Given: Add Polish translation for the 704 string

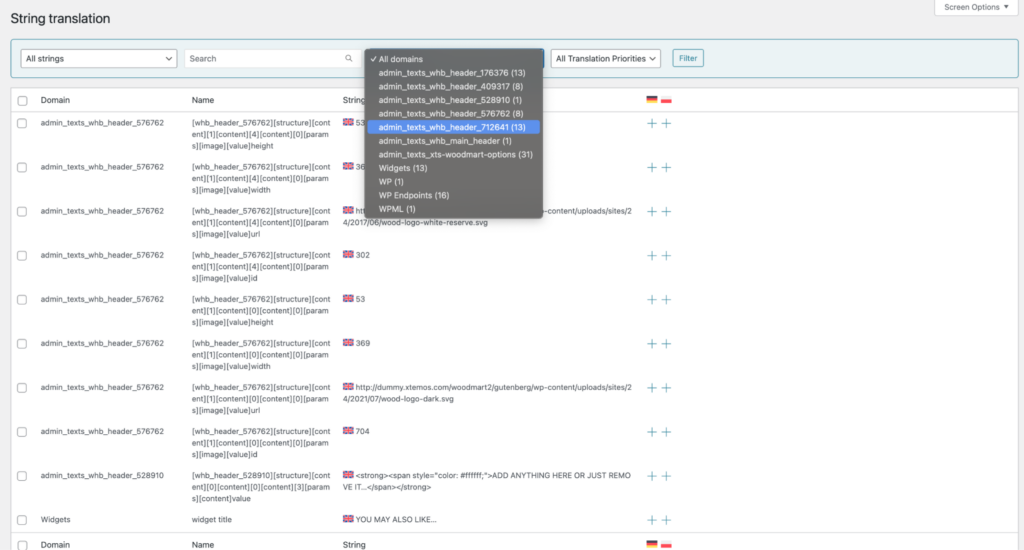Looking at the screenshot, I should coord(666,432).
